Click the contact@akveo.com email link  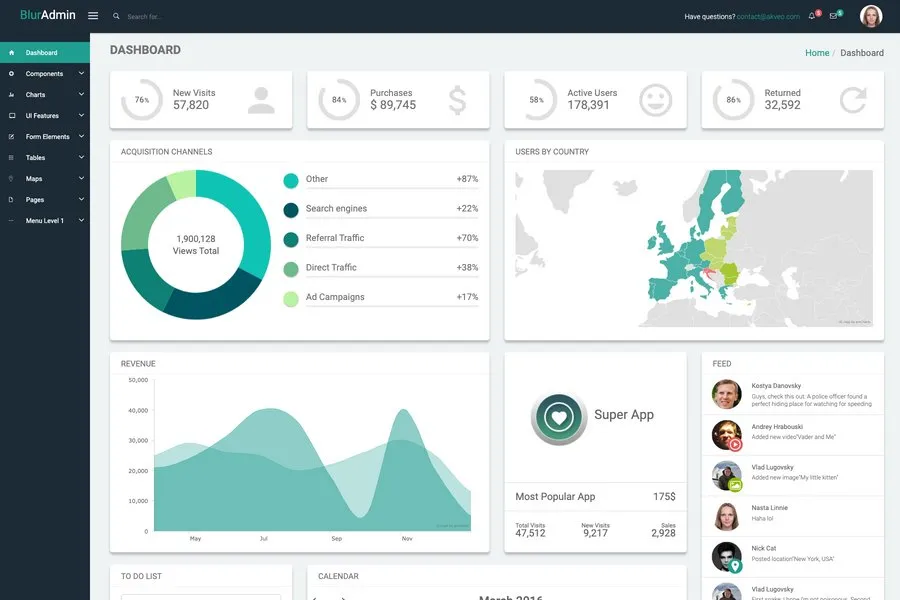(767, 17)
